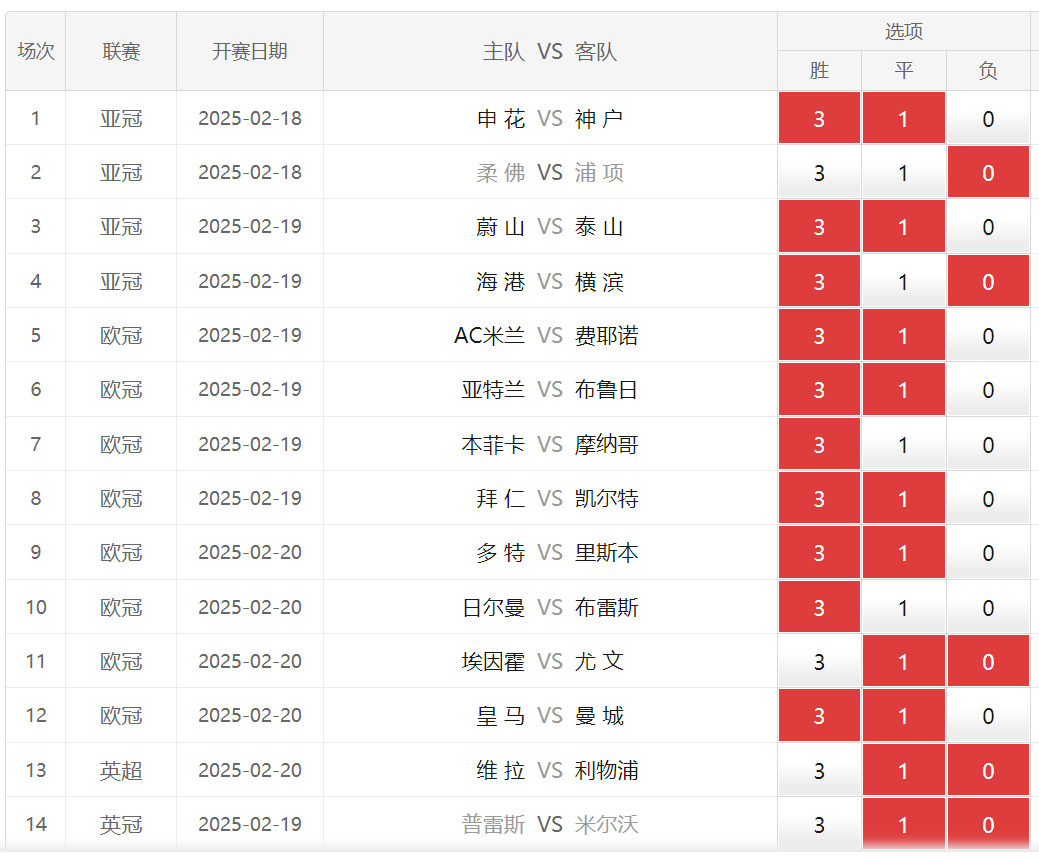Click the 选项 header cell
1039x861 pixels.
(x=904, y=31)
